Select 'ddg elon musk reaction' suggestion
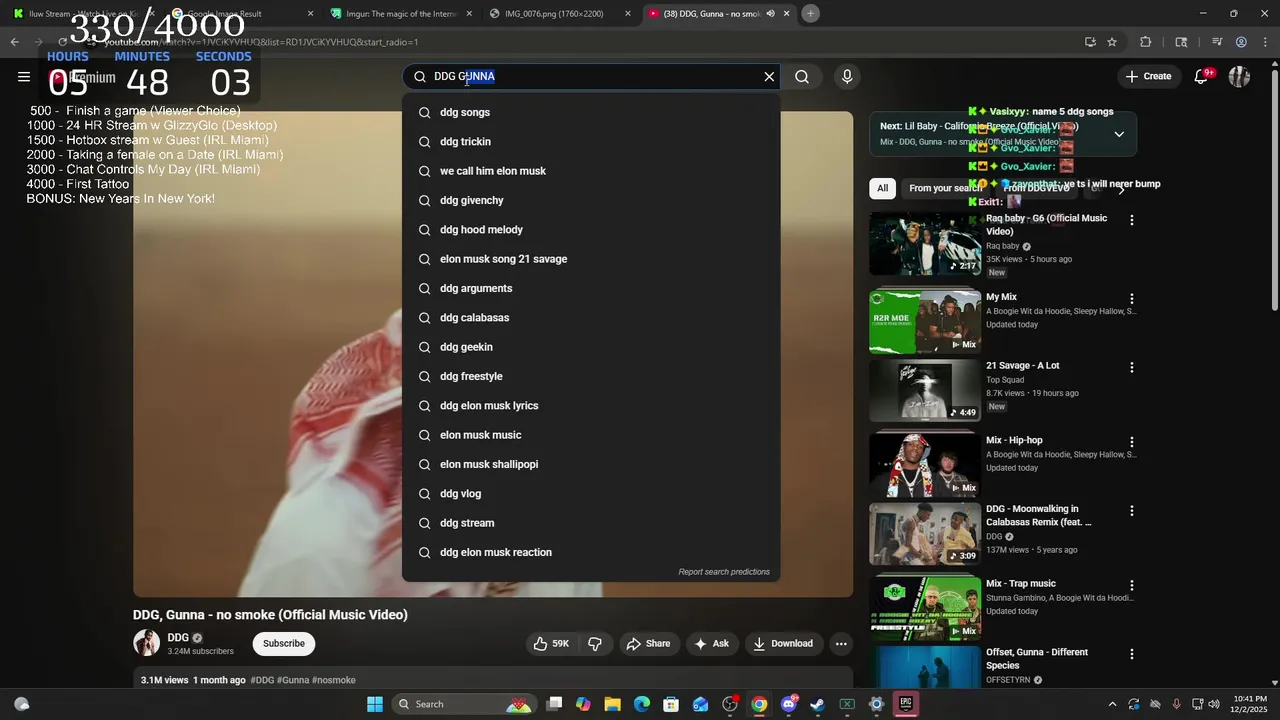Image resolution: width=1280 pixels, height=720 pixels. click(x=591, y=552)
